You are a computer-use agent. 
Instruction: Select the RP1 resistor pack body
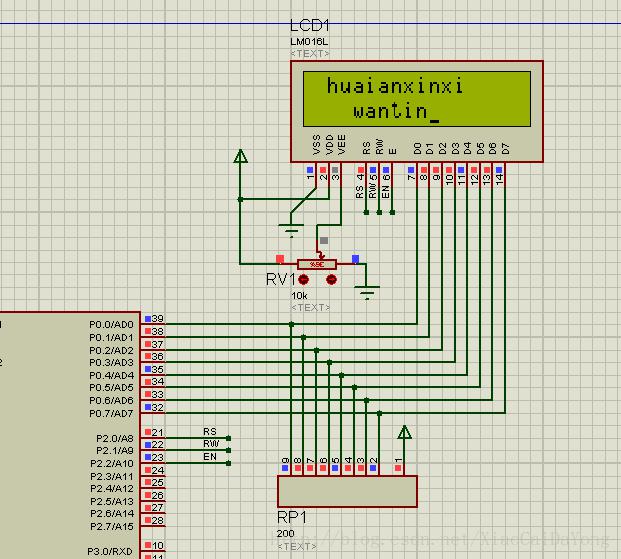[347, 491]
